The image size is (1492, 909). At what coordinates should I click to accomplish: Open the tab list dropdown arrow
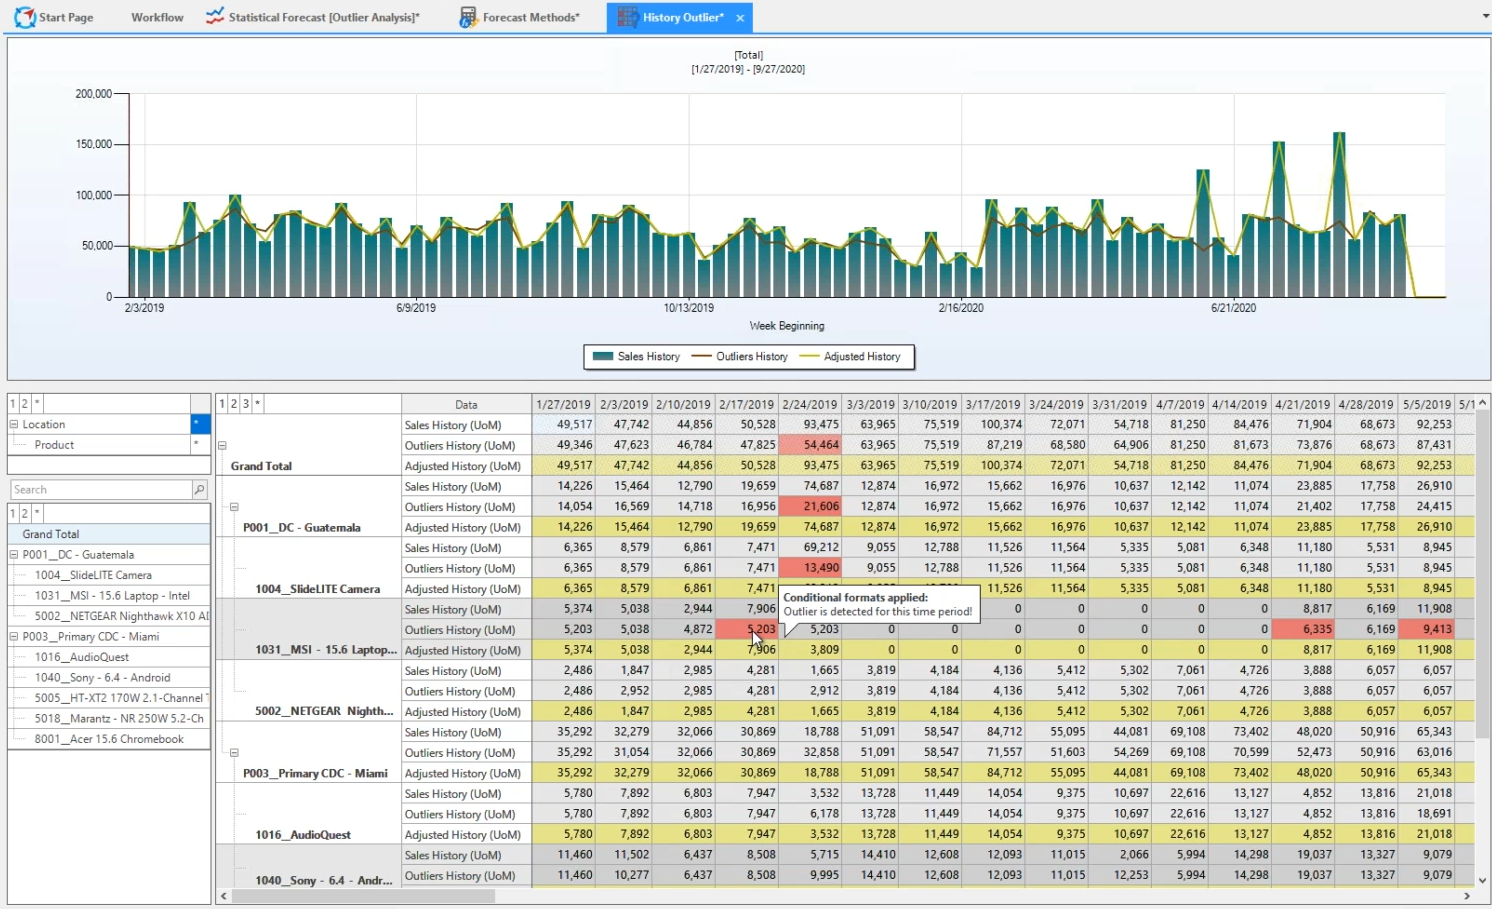(x=1485, y=16)
